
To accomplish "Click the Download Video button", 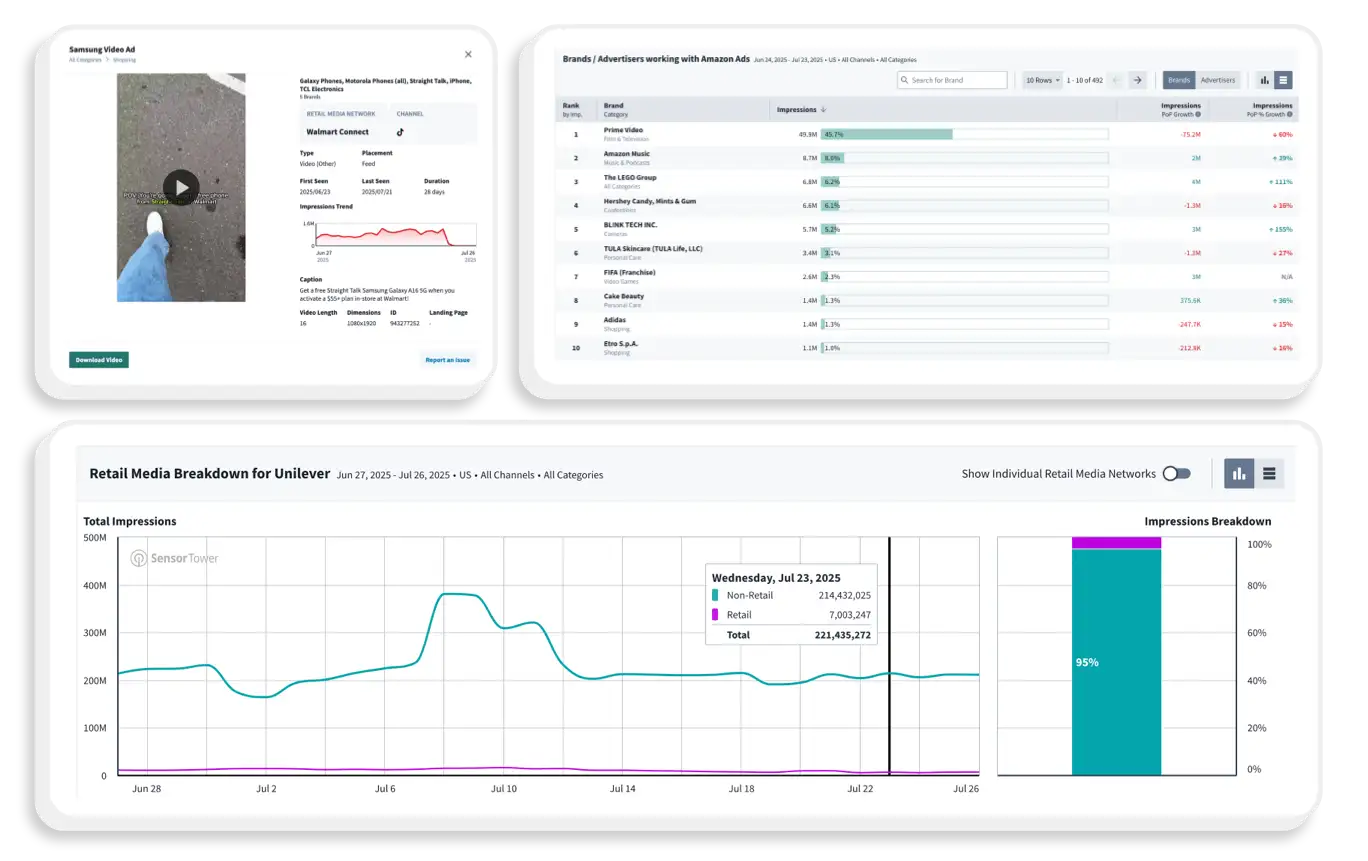I will (99, 359).
